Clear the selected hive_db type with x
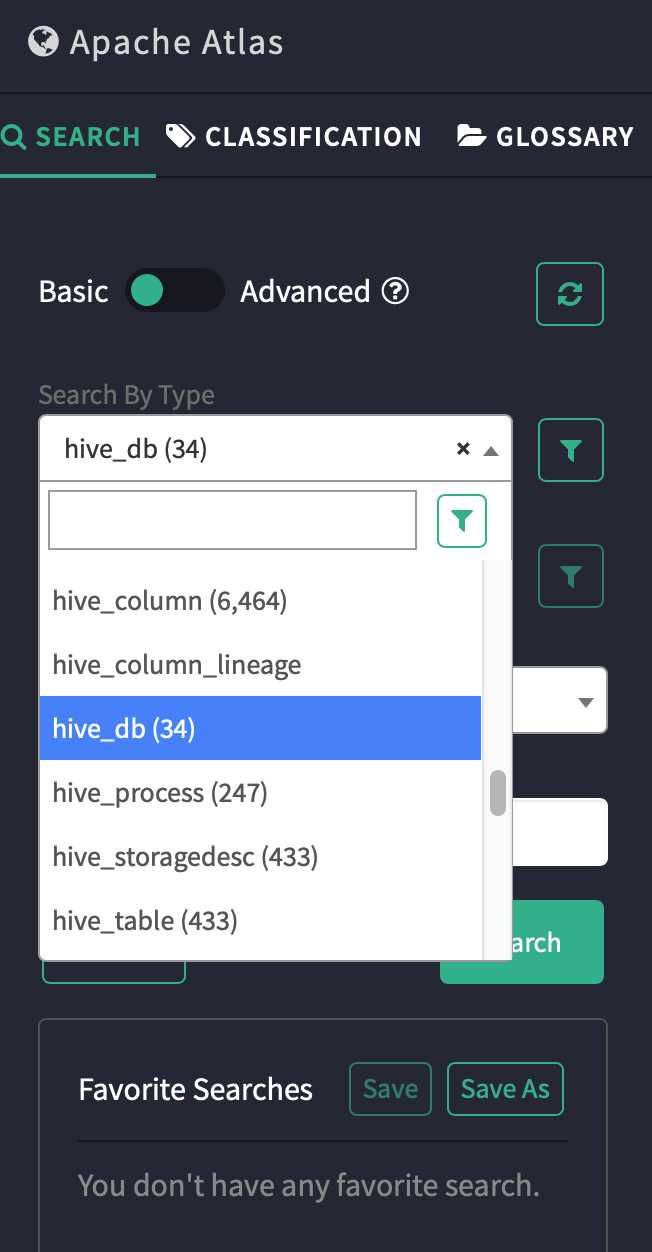The width and height of the screenshot is (652, 1252). coord(463,449)
